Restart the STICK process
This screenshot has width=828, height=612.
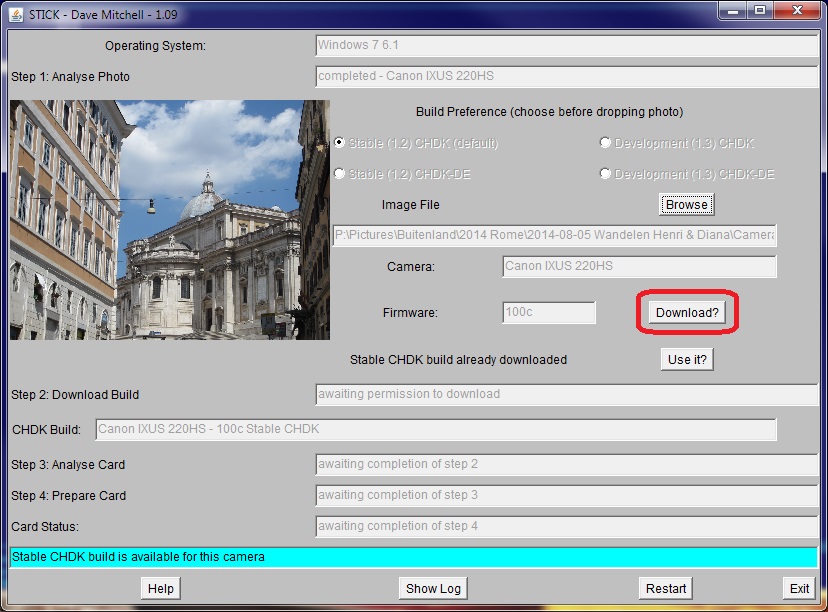pos(666,588)
